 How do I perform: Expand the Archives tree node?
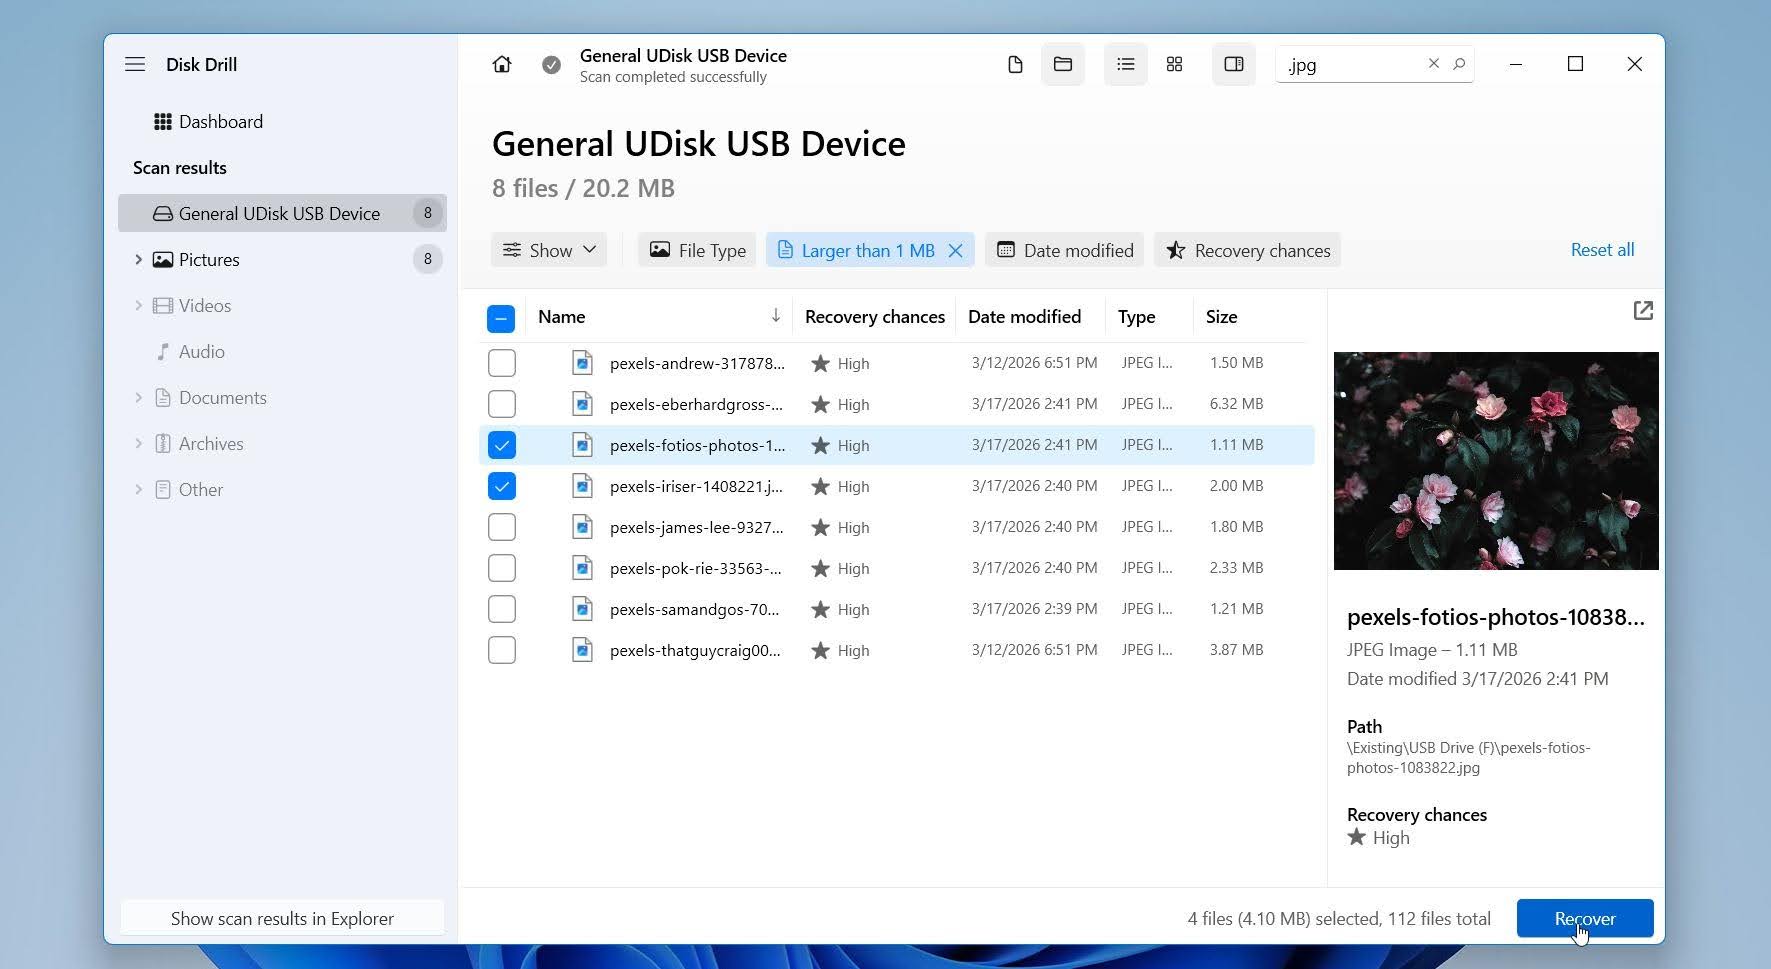[138, 444]
